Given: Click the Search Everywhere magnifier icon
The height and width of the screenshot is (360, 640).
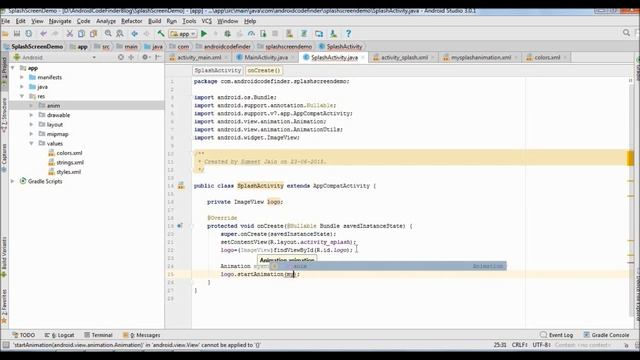Looking at the screenshot, I should 626,33.
